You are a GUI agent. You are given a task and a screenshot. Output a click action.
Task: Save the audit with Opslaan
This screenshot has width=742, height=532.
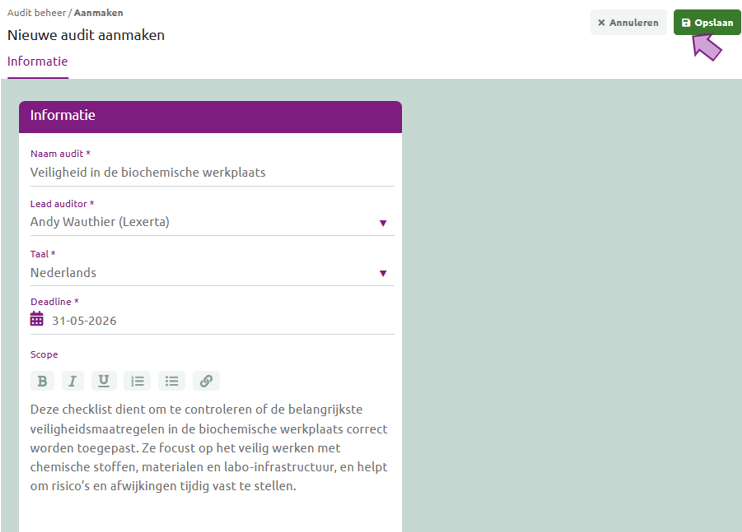pos(707,23)
